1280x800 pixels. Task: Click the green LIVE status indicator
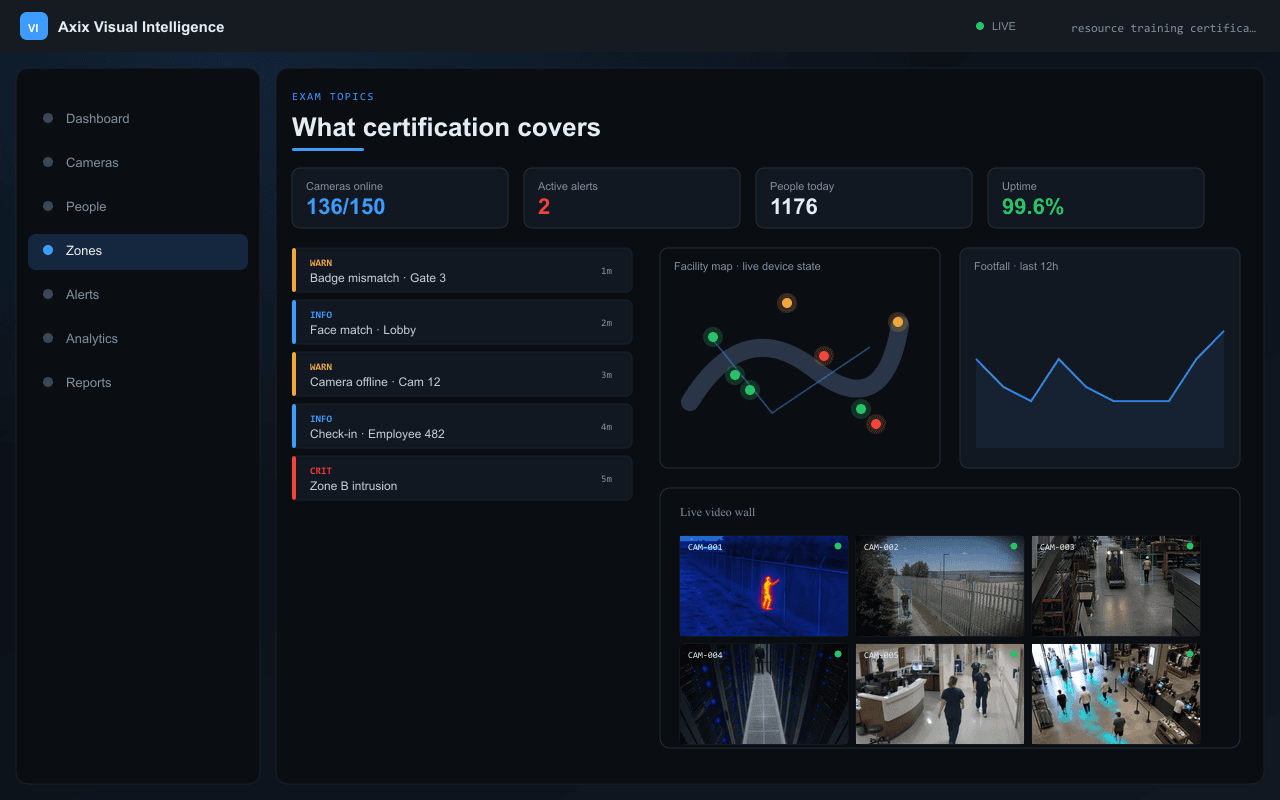pos(995,26)
